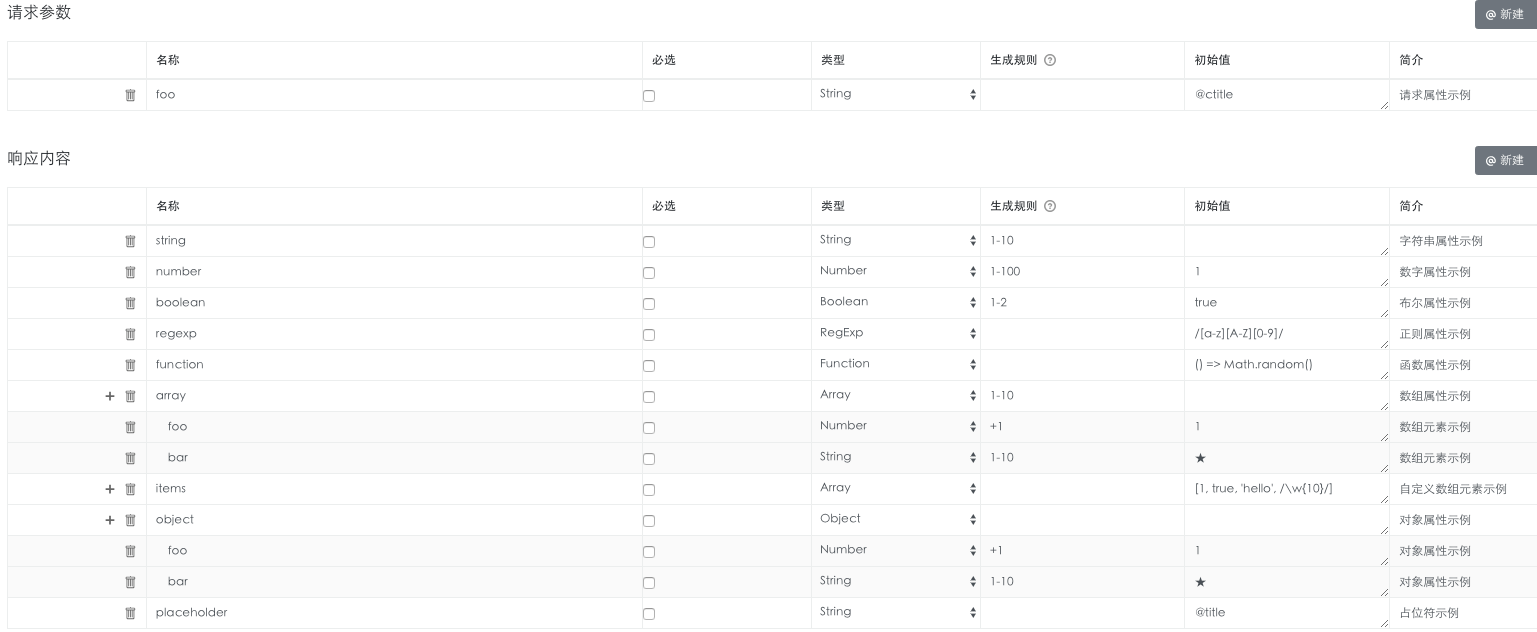Image resolution: width=1537 pixels, height=632 pixels.
Task: Mark boolean property as required
Action: click(649, 304)
